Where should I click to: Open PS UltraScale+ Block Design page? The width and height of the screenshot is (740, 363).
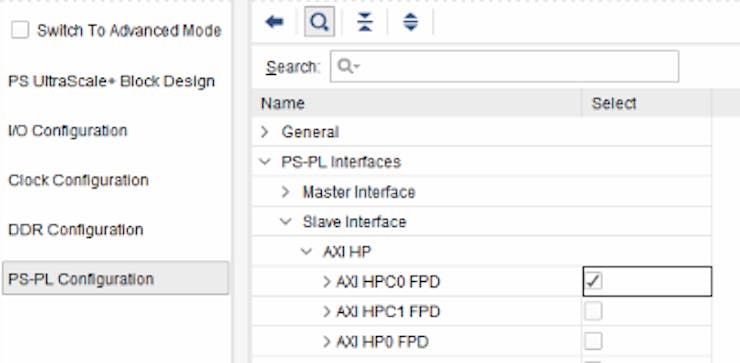112,82
